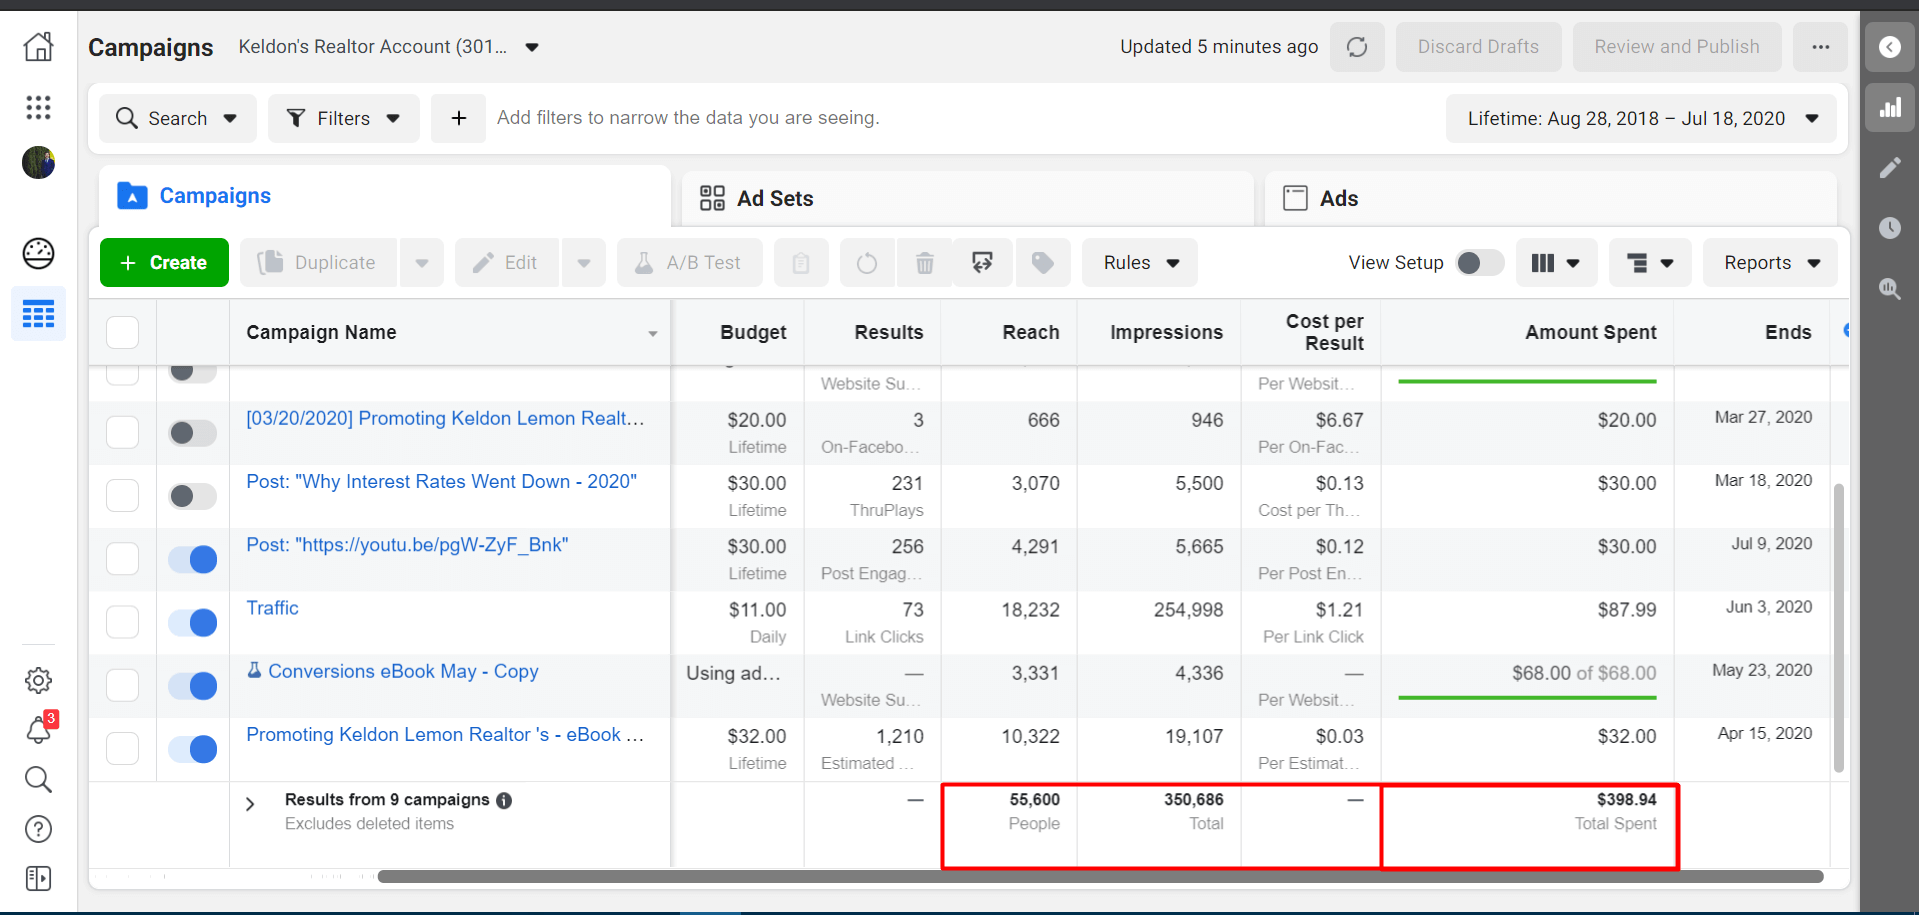Turn on Why Interest Rates Went Down campaign
1919x915 pixels.
point(192,496)
